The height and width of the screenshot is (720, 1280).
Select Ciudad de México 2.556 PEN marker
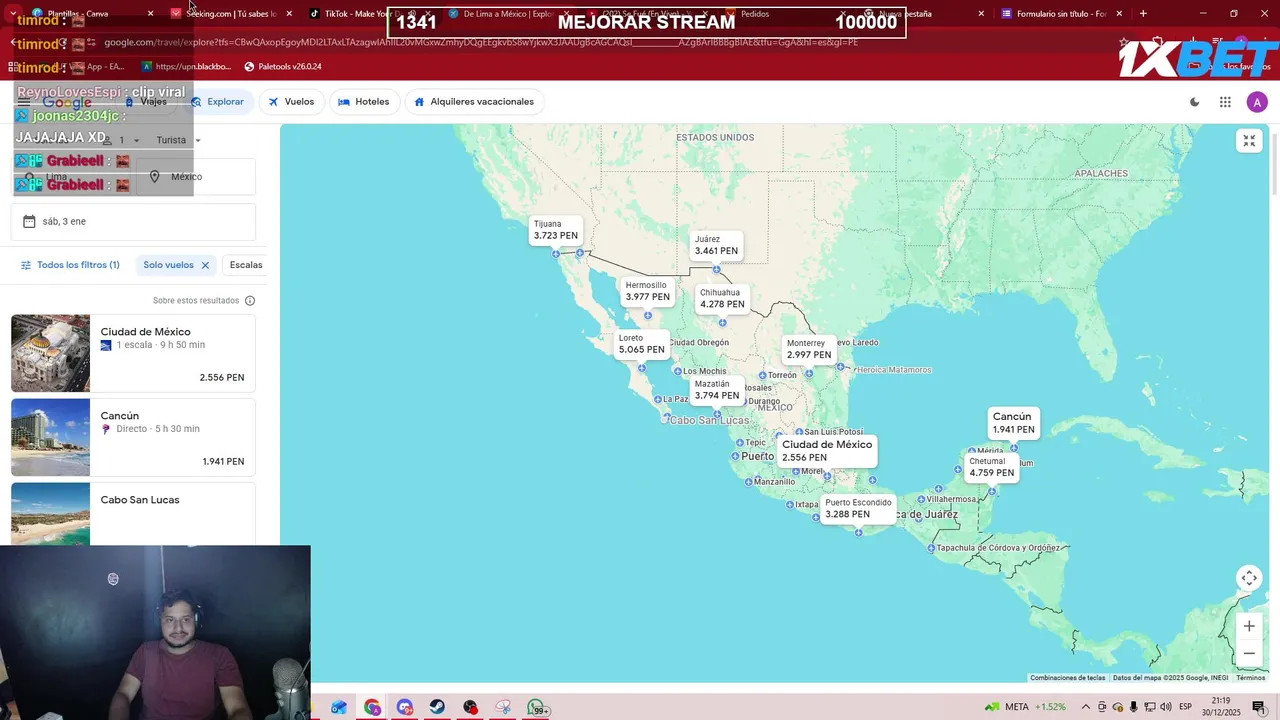pyautogui.click(x=827, y=451)
